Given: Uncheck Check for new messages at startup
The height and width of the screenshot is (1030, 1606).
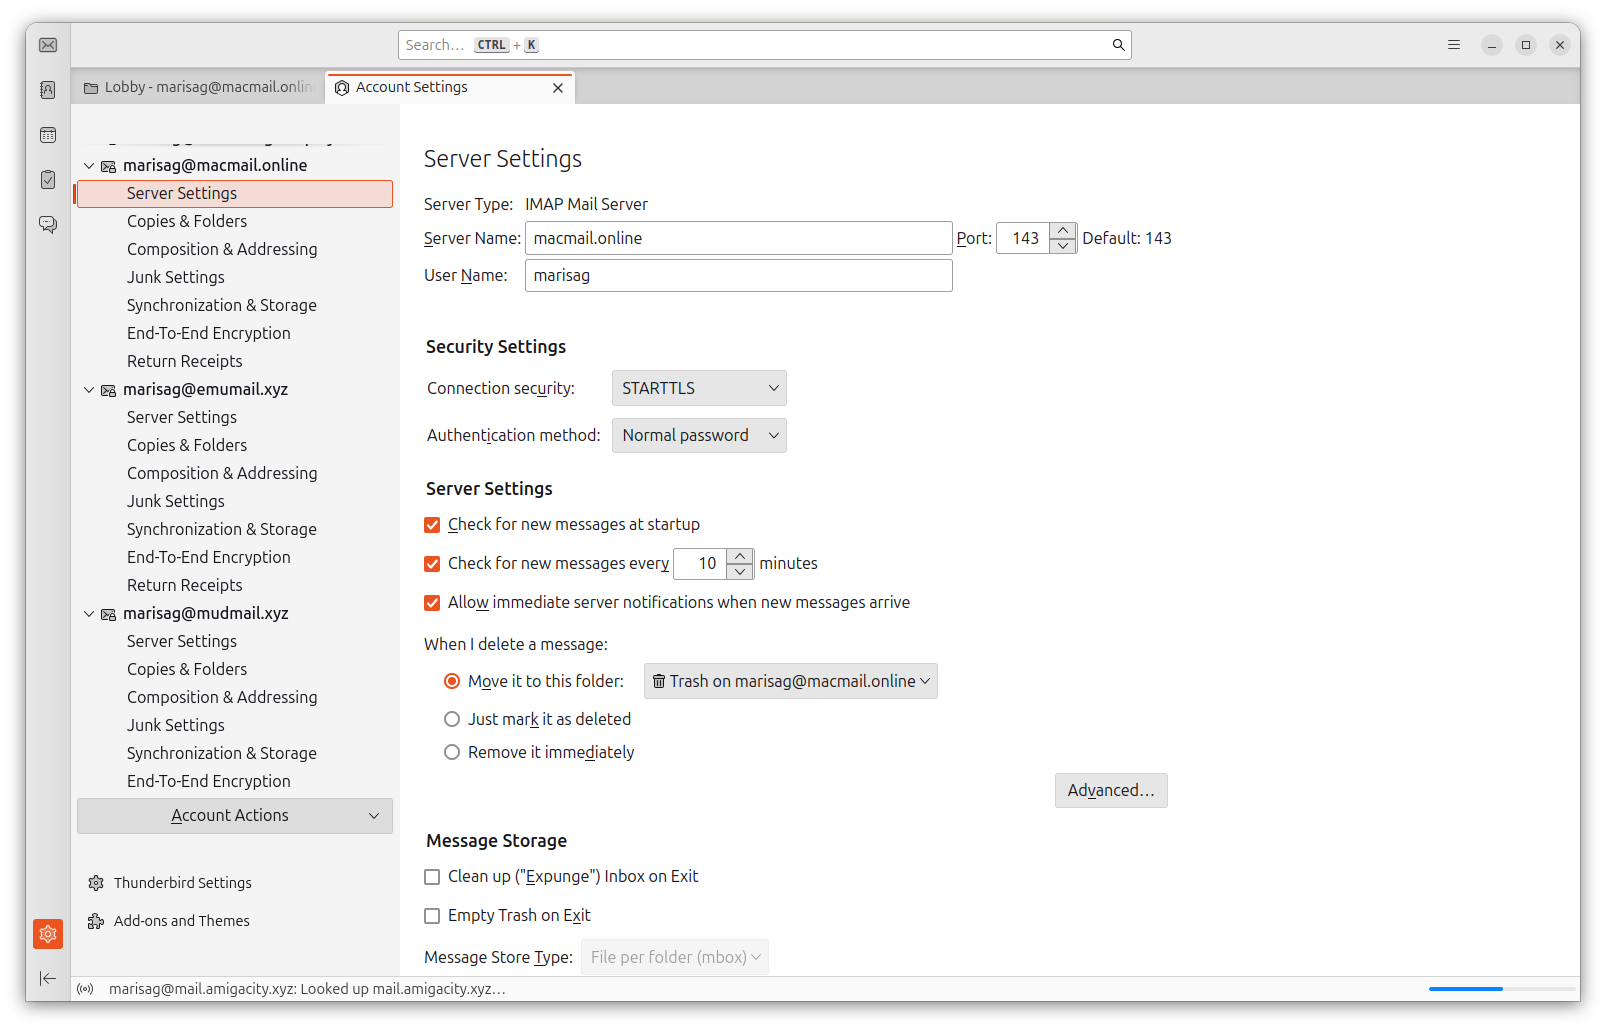Looking at the screenshot, I should (432, 525).
